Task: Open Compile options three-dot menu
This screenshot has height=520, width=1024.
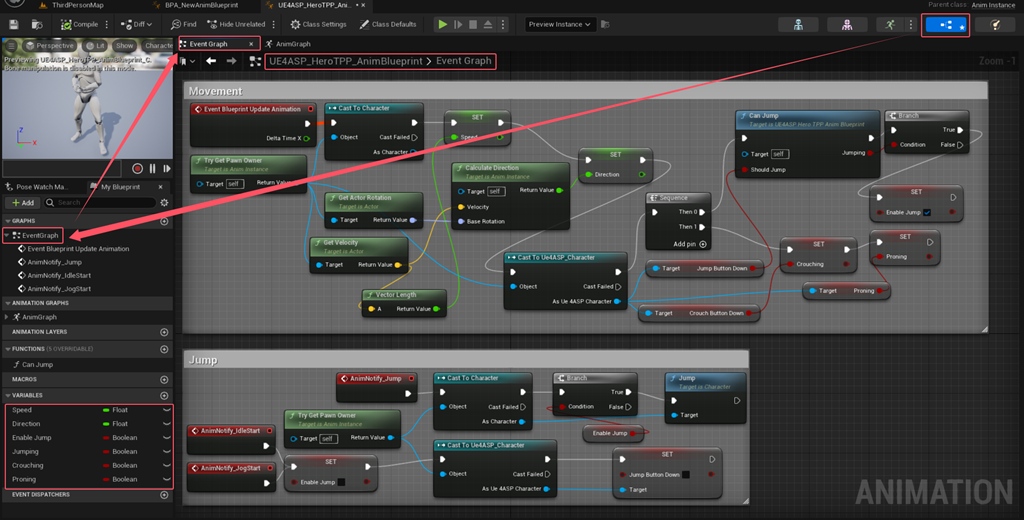Action: point(106,25)
